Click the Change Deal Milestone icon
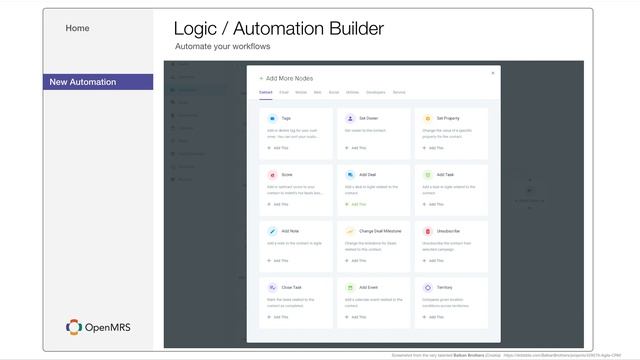The width and height of the screenshot is (640, 360). [350, 231]
